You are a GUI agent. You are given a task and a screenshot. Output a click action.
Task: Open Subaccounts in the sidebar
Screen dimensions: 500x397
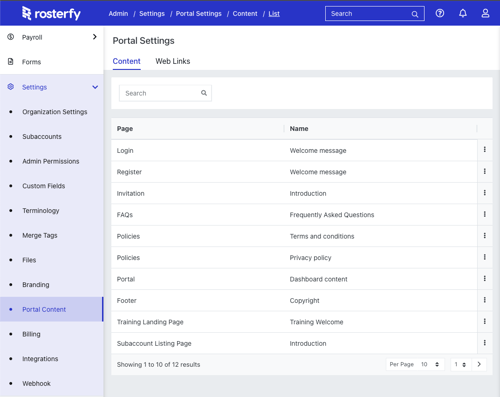coord(42,136)
